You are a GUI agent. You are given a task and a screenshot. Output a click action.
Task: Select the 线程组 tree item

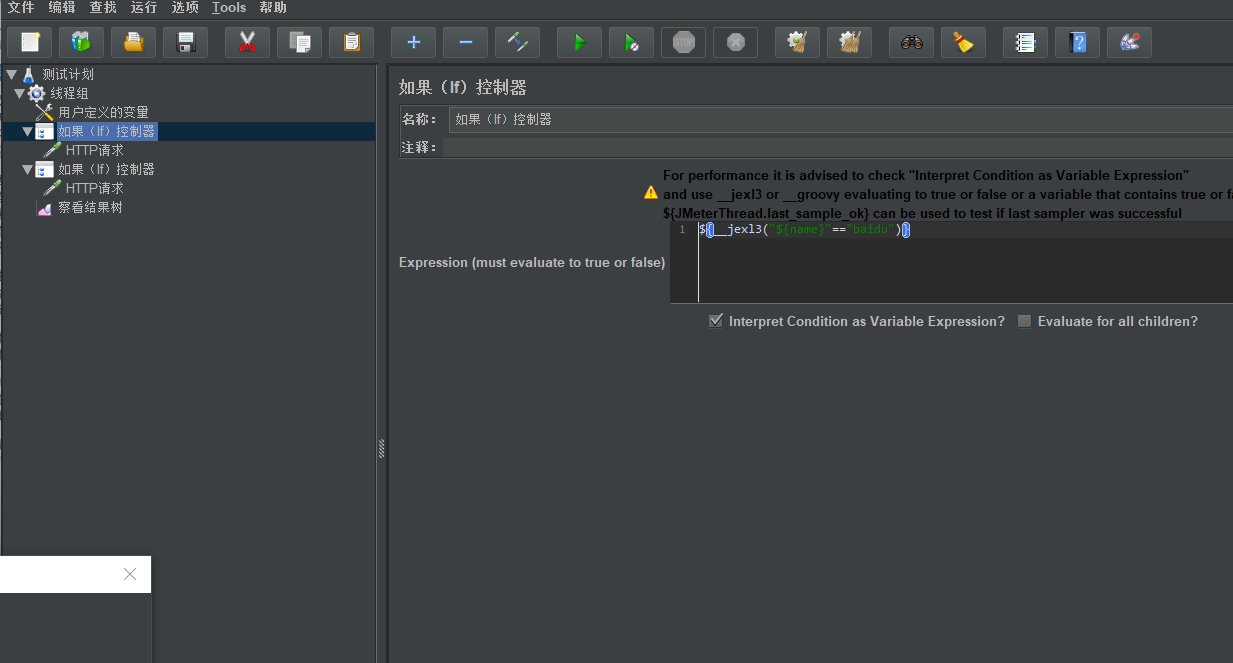70,93
